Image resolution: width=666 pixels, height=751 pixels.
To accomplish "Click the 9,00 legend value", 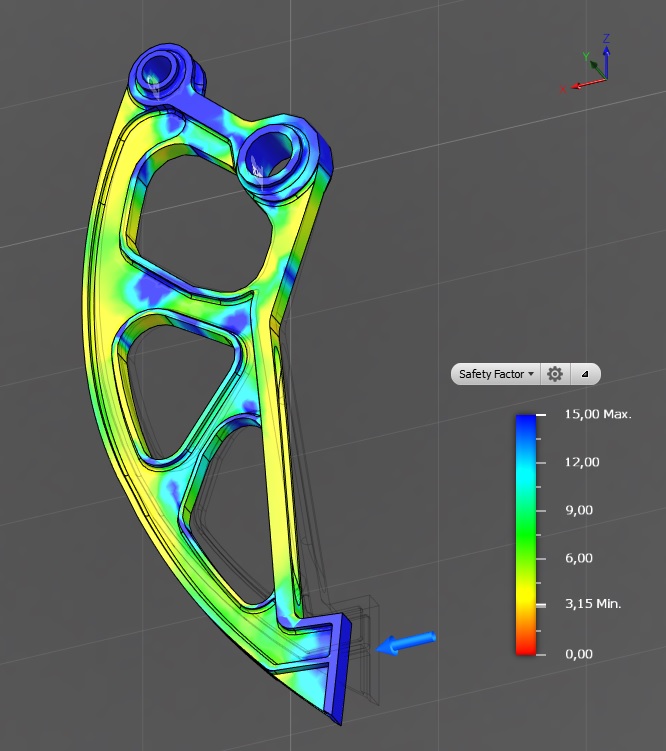I will (579, 510).
